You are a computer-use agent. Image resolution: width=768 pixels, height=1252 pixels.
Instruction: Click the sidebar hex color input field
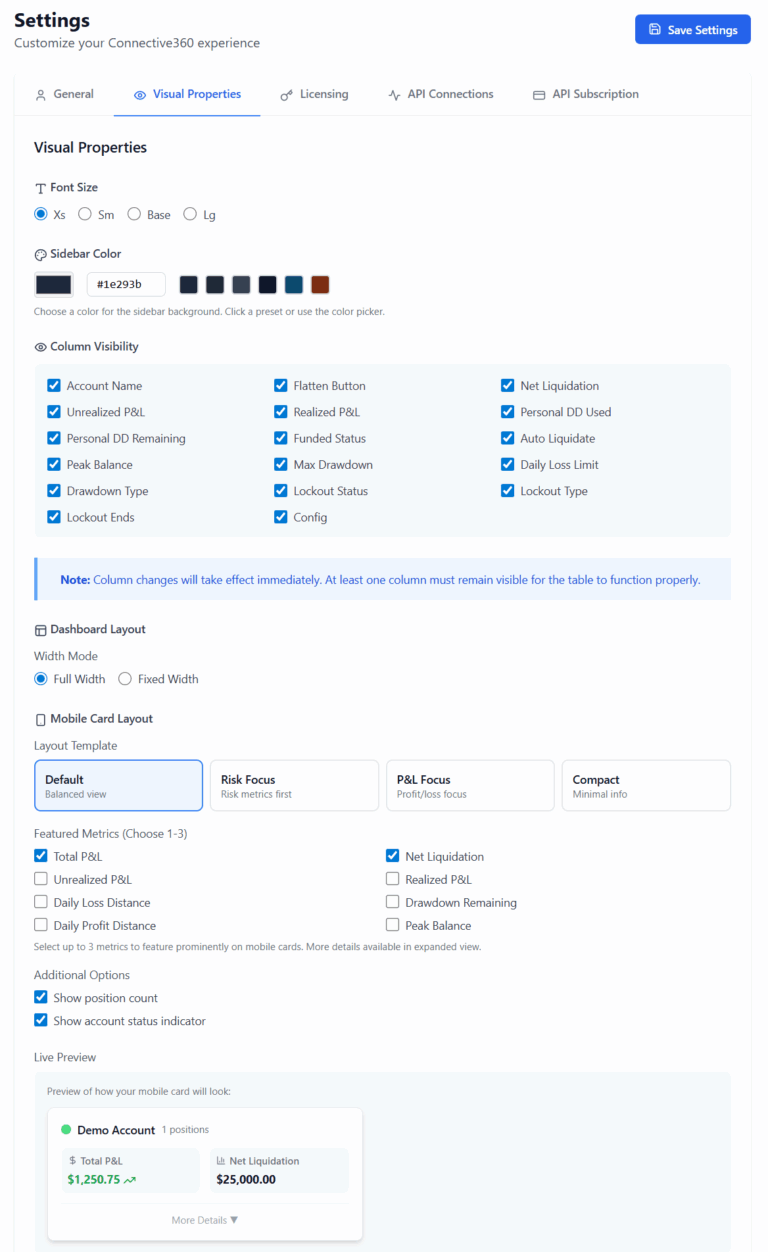tap(126, 284)
